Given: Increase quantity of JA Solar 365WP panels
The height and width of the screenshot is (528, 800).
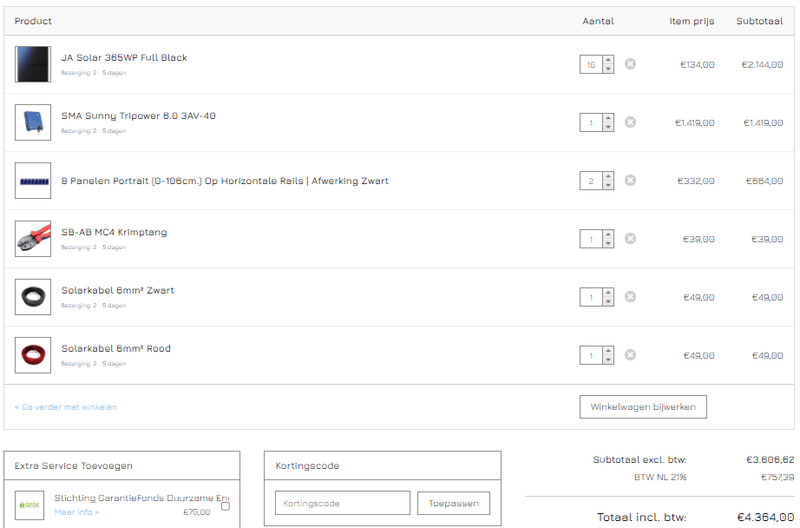Looking at the screenshot, I should (x=608, y=60).
